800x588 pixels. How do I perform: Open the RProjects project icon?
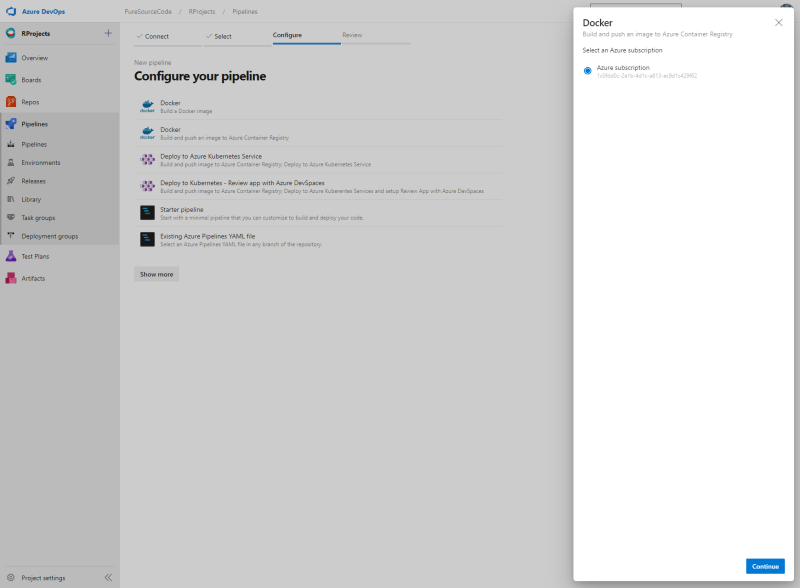pyautogui.click(x=11, y=33)
